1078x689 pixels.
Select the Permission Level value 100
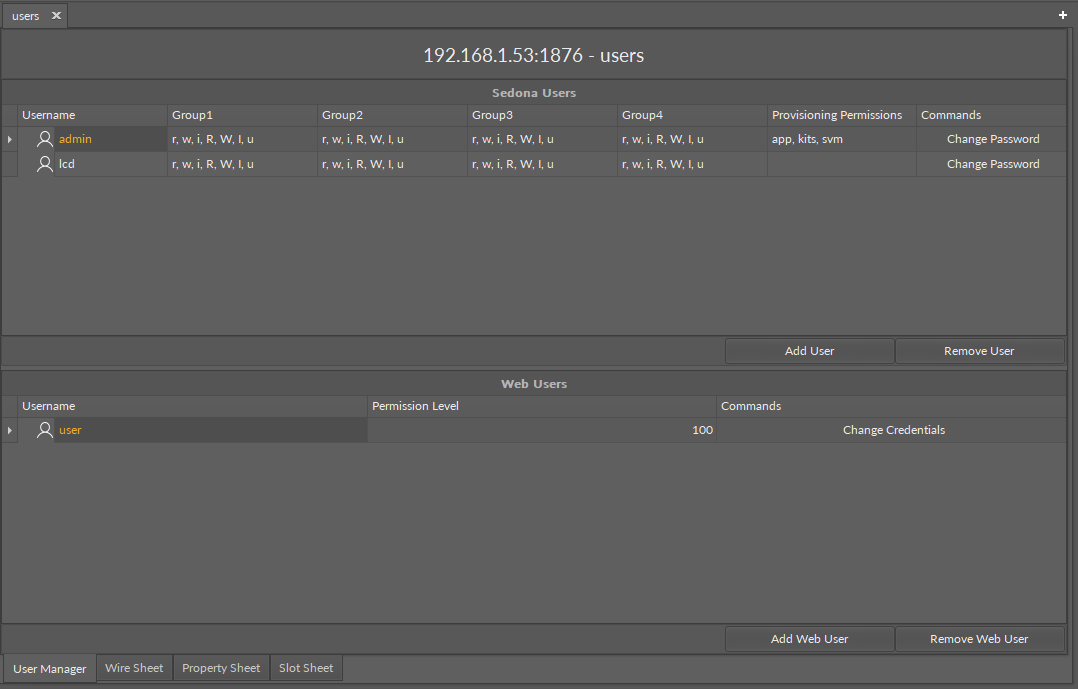tap(701, 430)
